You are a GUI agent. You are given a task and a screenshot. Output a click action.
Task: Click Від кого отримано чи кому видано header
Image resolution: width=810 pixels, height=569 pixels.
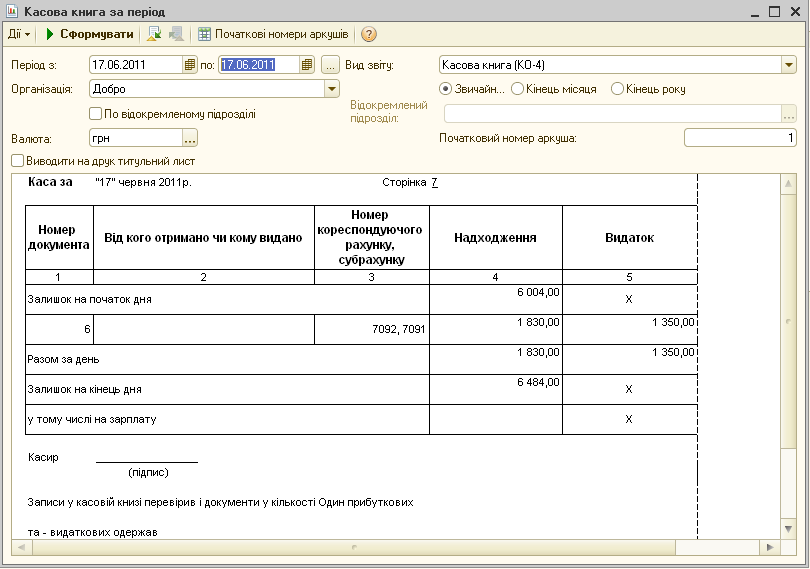pos(204,238)
